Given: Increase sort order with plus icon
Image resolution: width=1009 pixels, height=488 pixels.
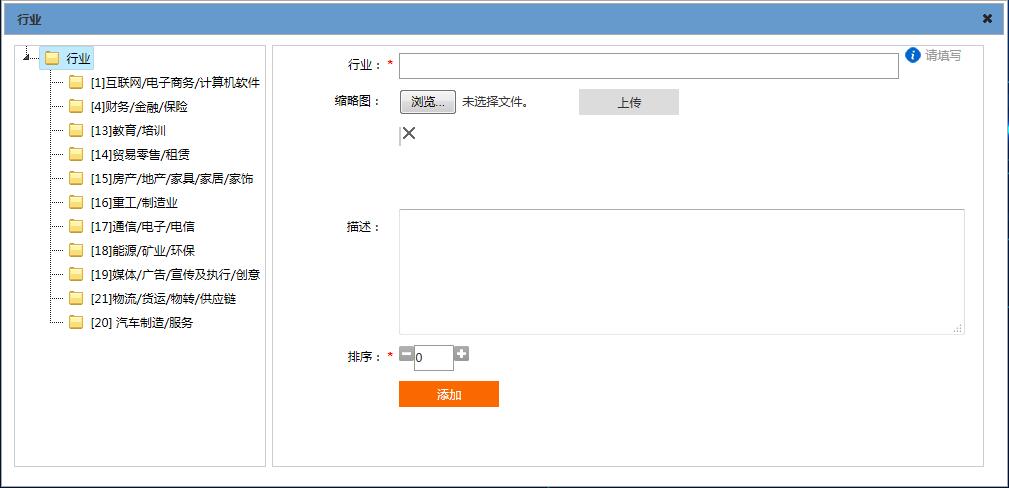Looking at the screenshot, I should (461, 353).
